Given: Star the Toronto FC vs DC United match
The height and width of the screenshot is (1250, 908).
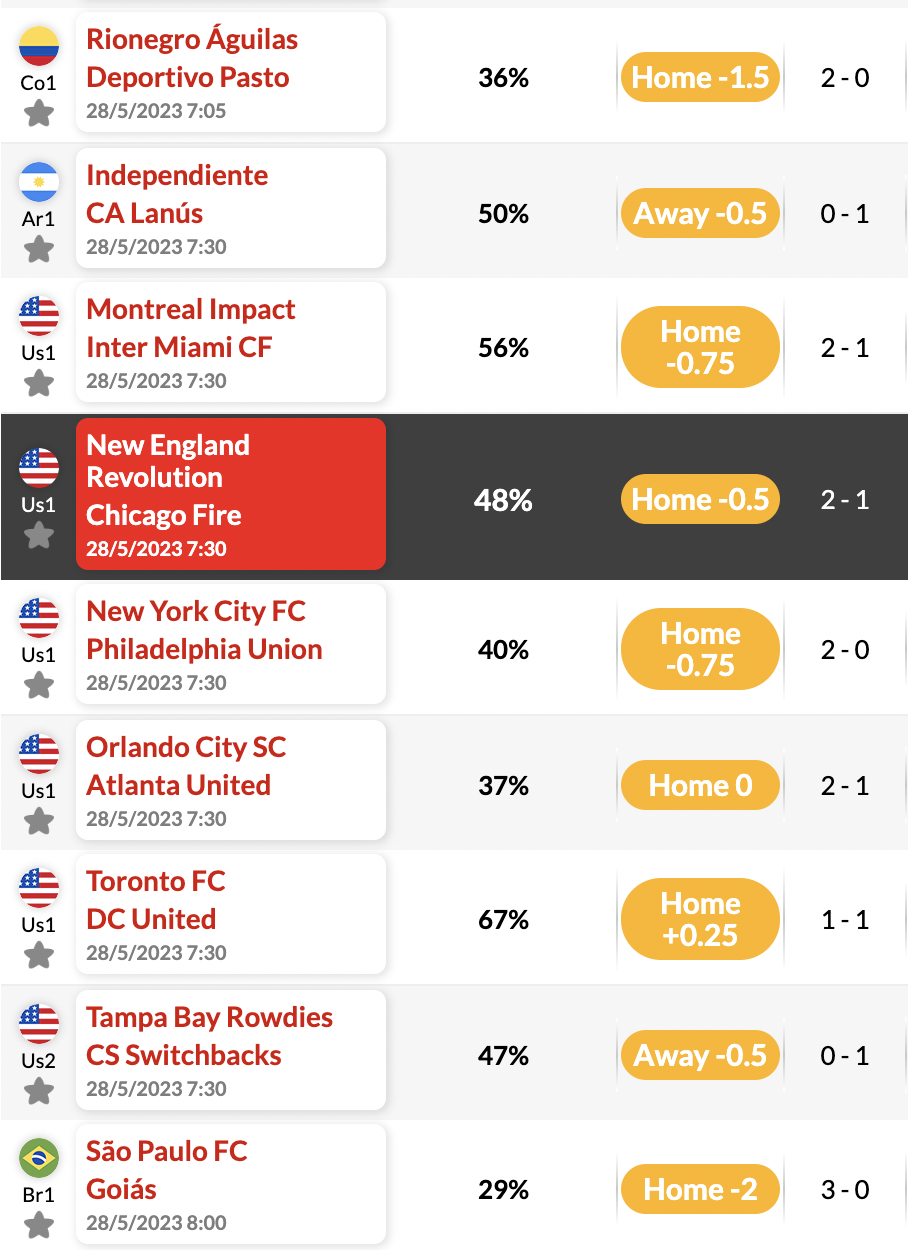Looking at the screenshot, I should 39,955.
